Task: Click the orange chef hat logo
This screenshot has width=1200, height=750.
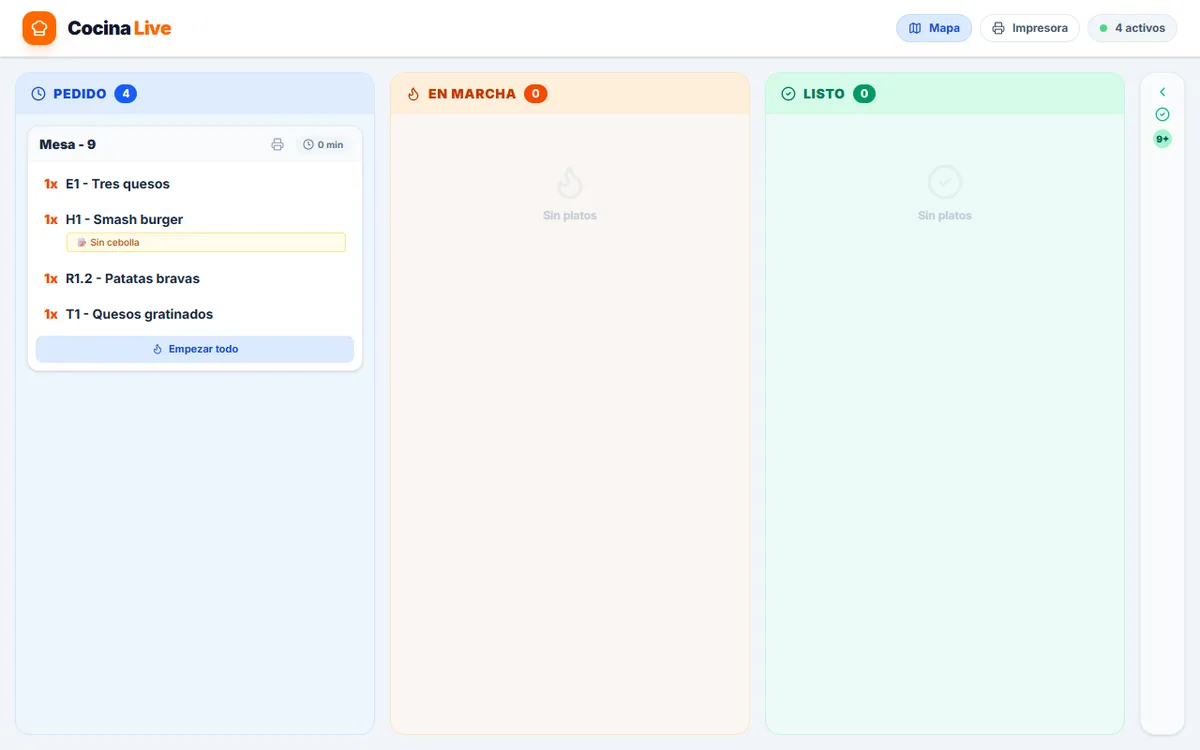Action: pos(39,28)
